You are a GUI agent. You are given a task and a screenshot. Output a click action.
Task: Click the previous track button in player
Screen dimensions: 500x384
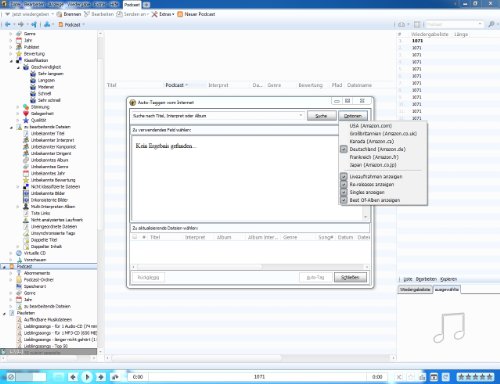(73, 377)
